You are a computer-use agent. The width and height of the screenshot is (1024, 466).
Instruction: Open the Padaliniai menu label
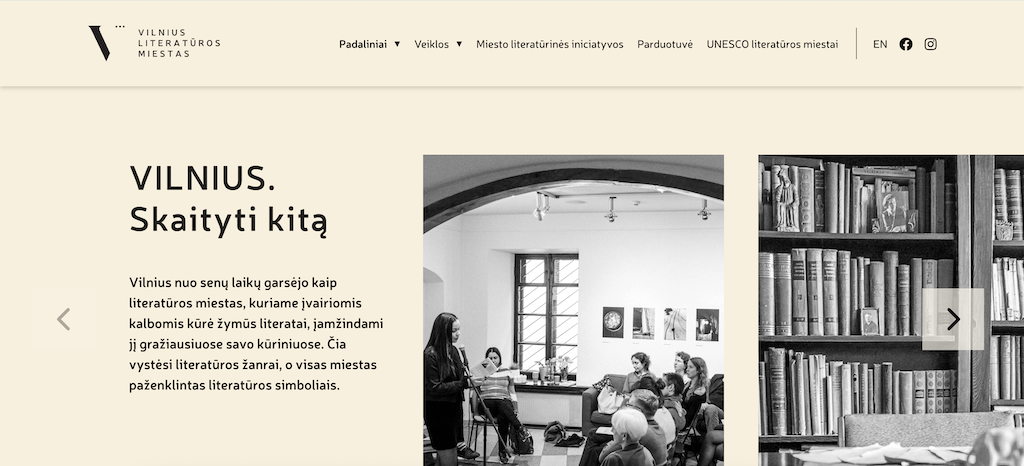362,44
